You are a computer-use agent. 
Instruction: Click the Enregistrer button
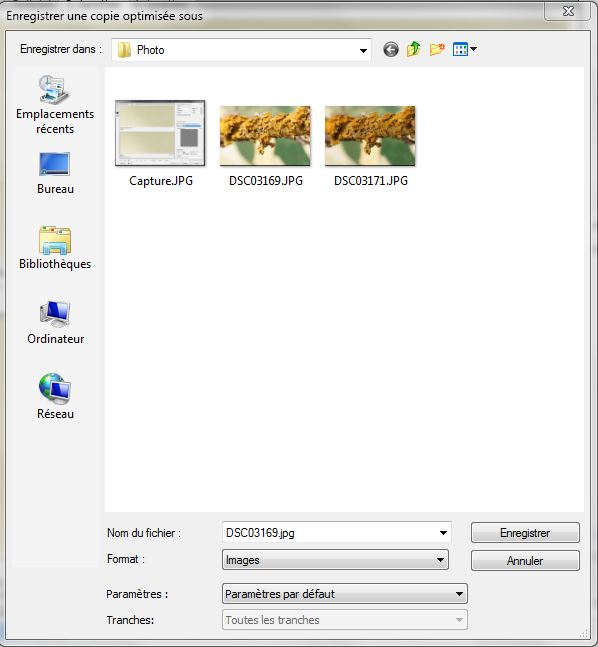(525, 533)
